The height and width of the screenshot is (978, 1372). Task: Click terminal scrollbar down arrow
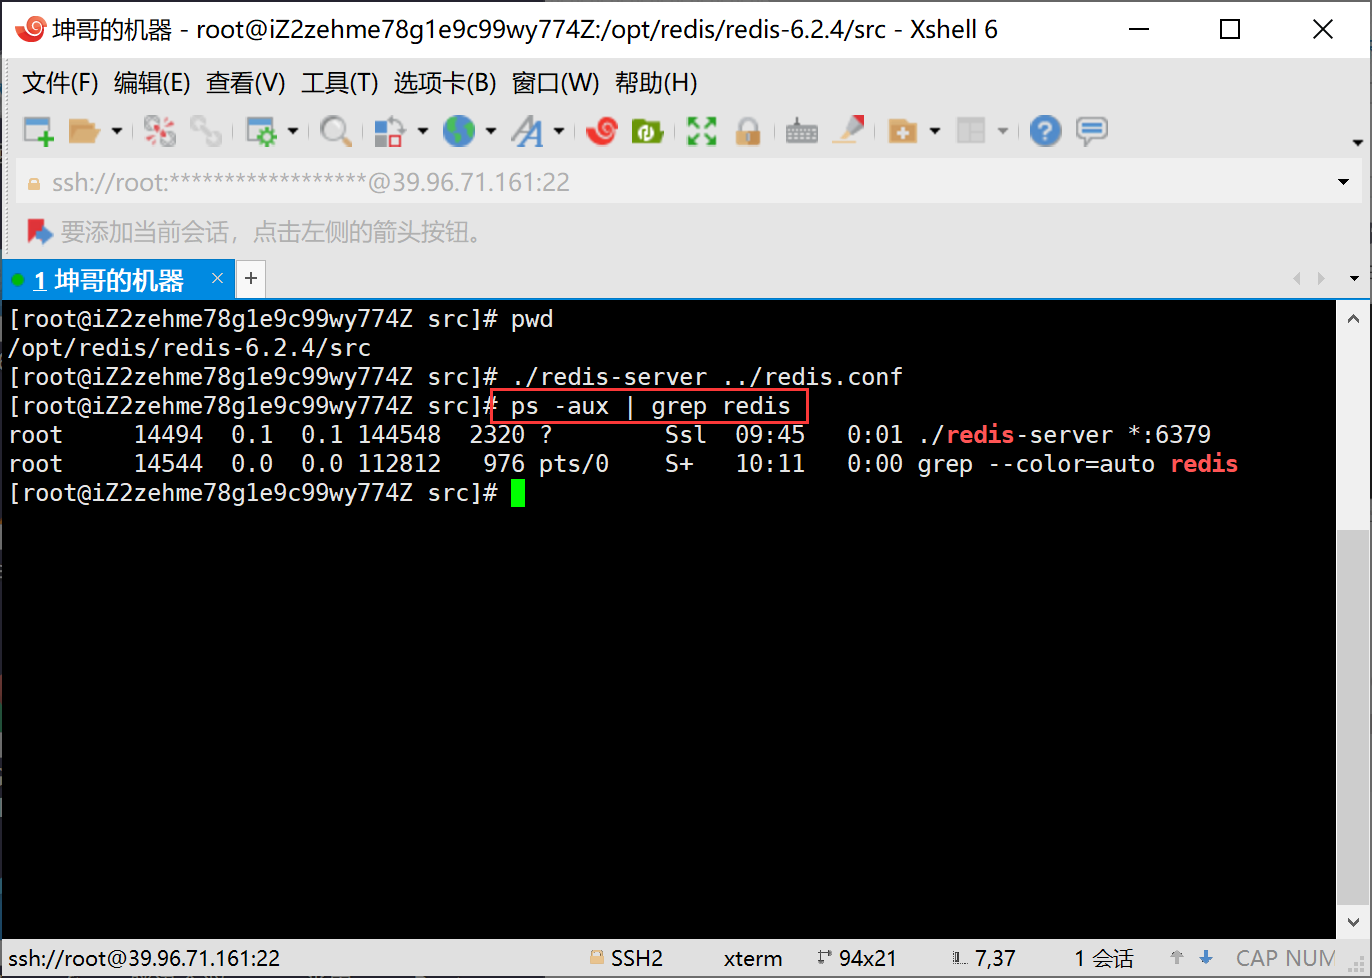coord(1353,922)
